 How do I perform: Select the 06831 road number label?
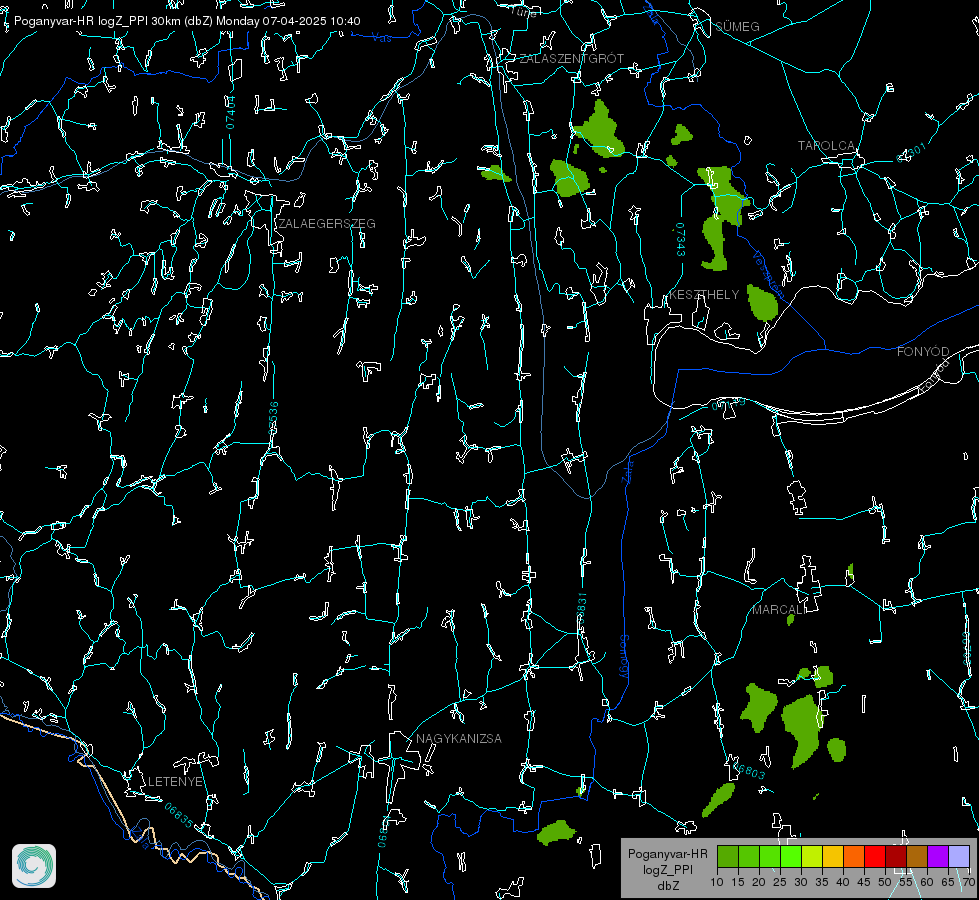581,609
